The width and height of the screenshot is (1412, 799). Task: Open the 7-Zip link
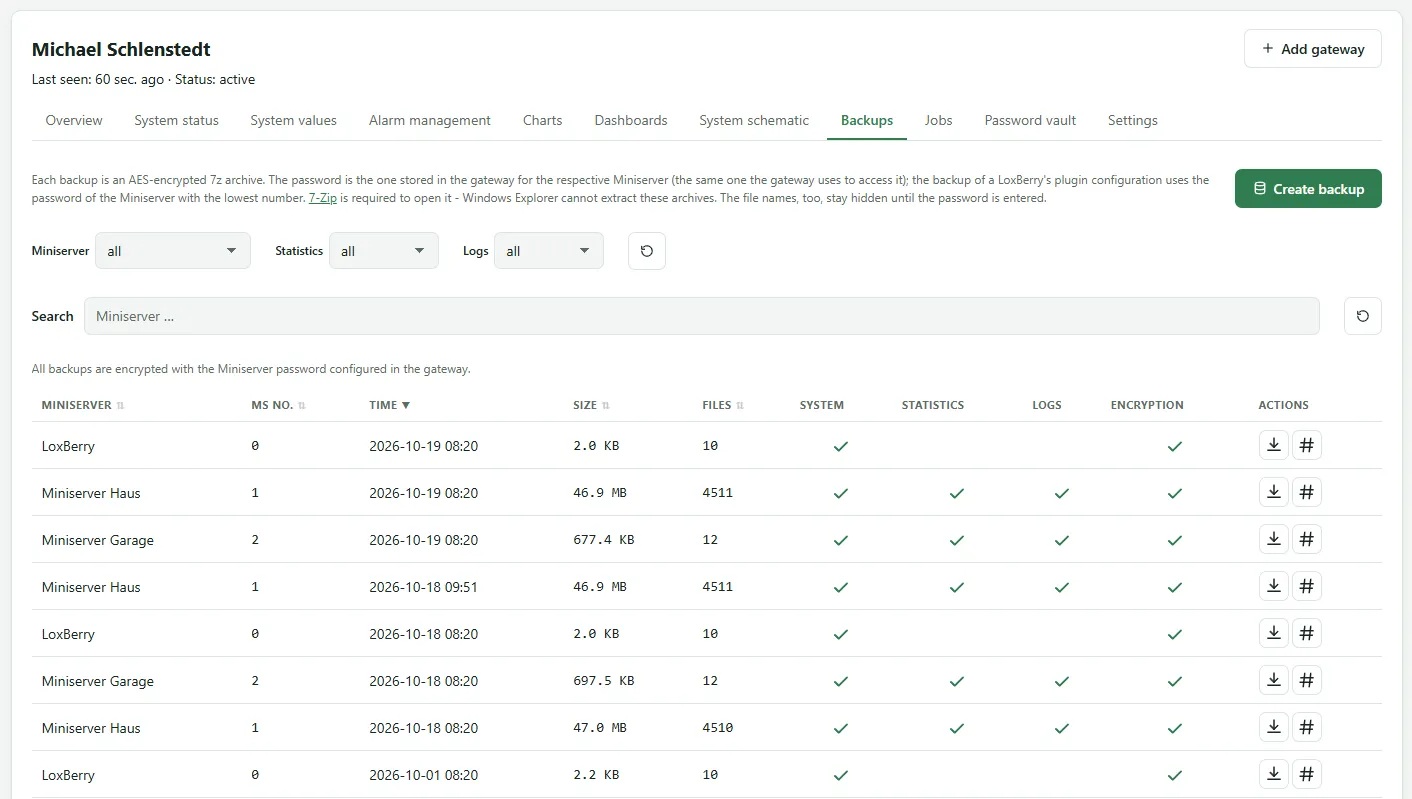[x=323, y=198]
